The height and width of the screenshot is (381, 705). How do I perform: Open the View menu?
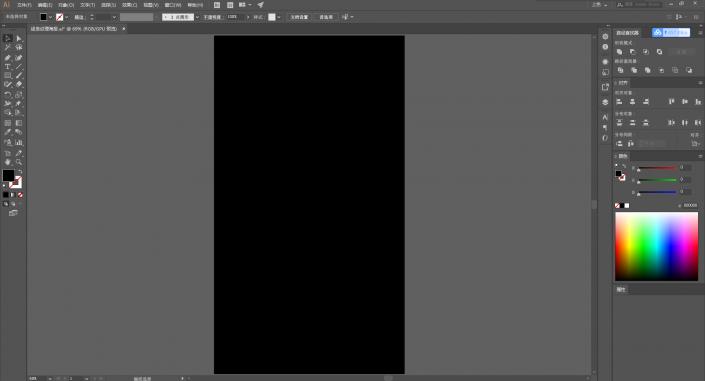pyautogui.click(x=151, y=5)
